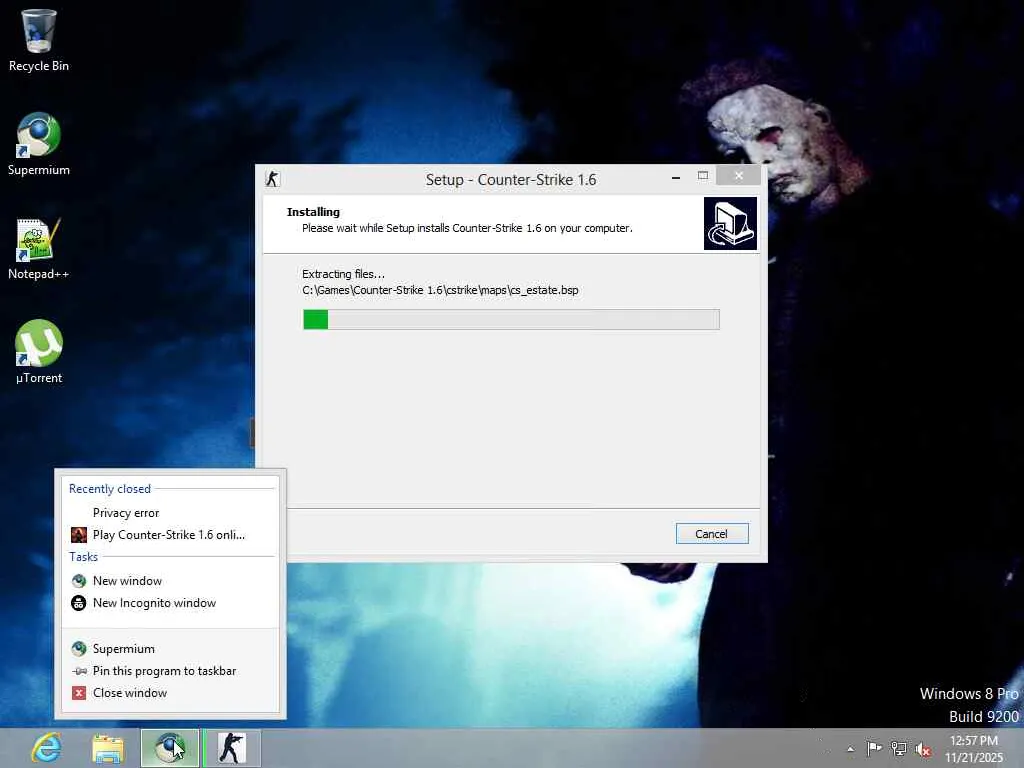
Task: Click the 'Extracting files...' status text
Action: pos(344,274)
